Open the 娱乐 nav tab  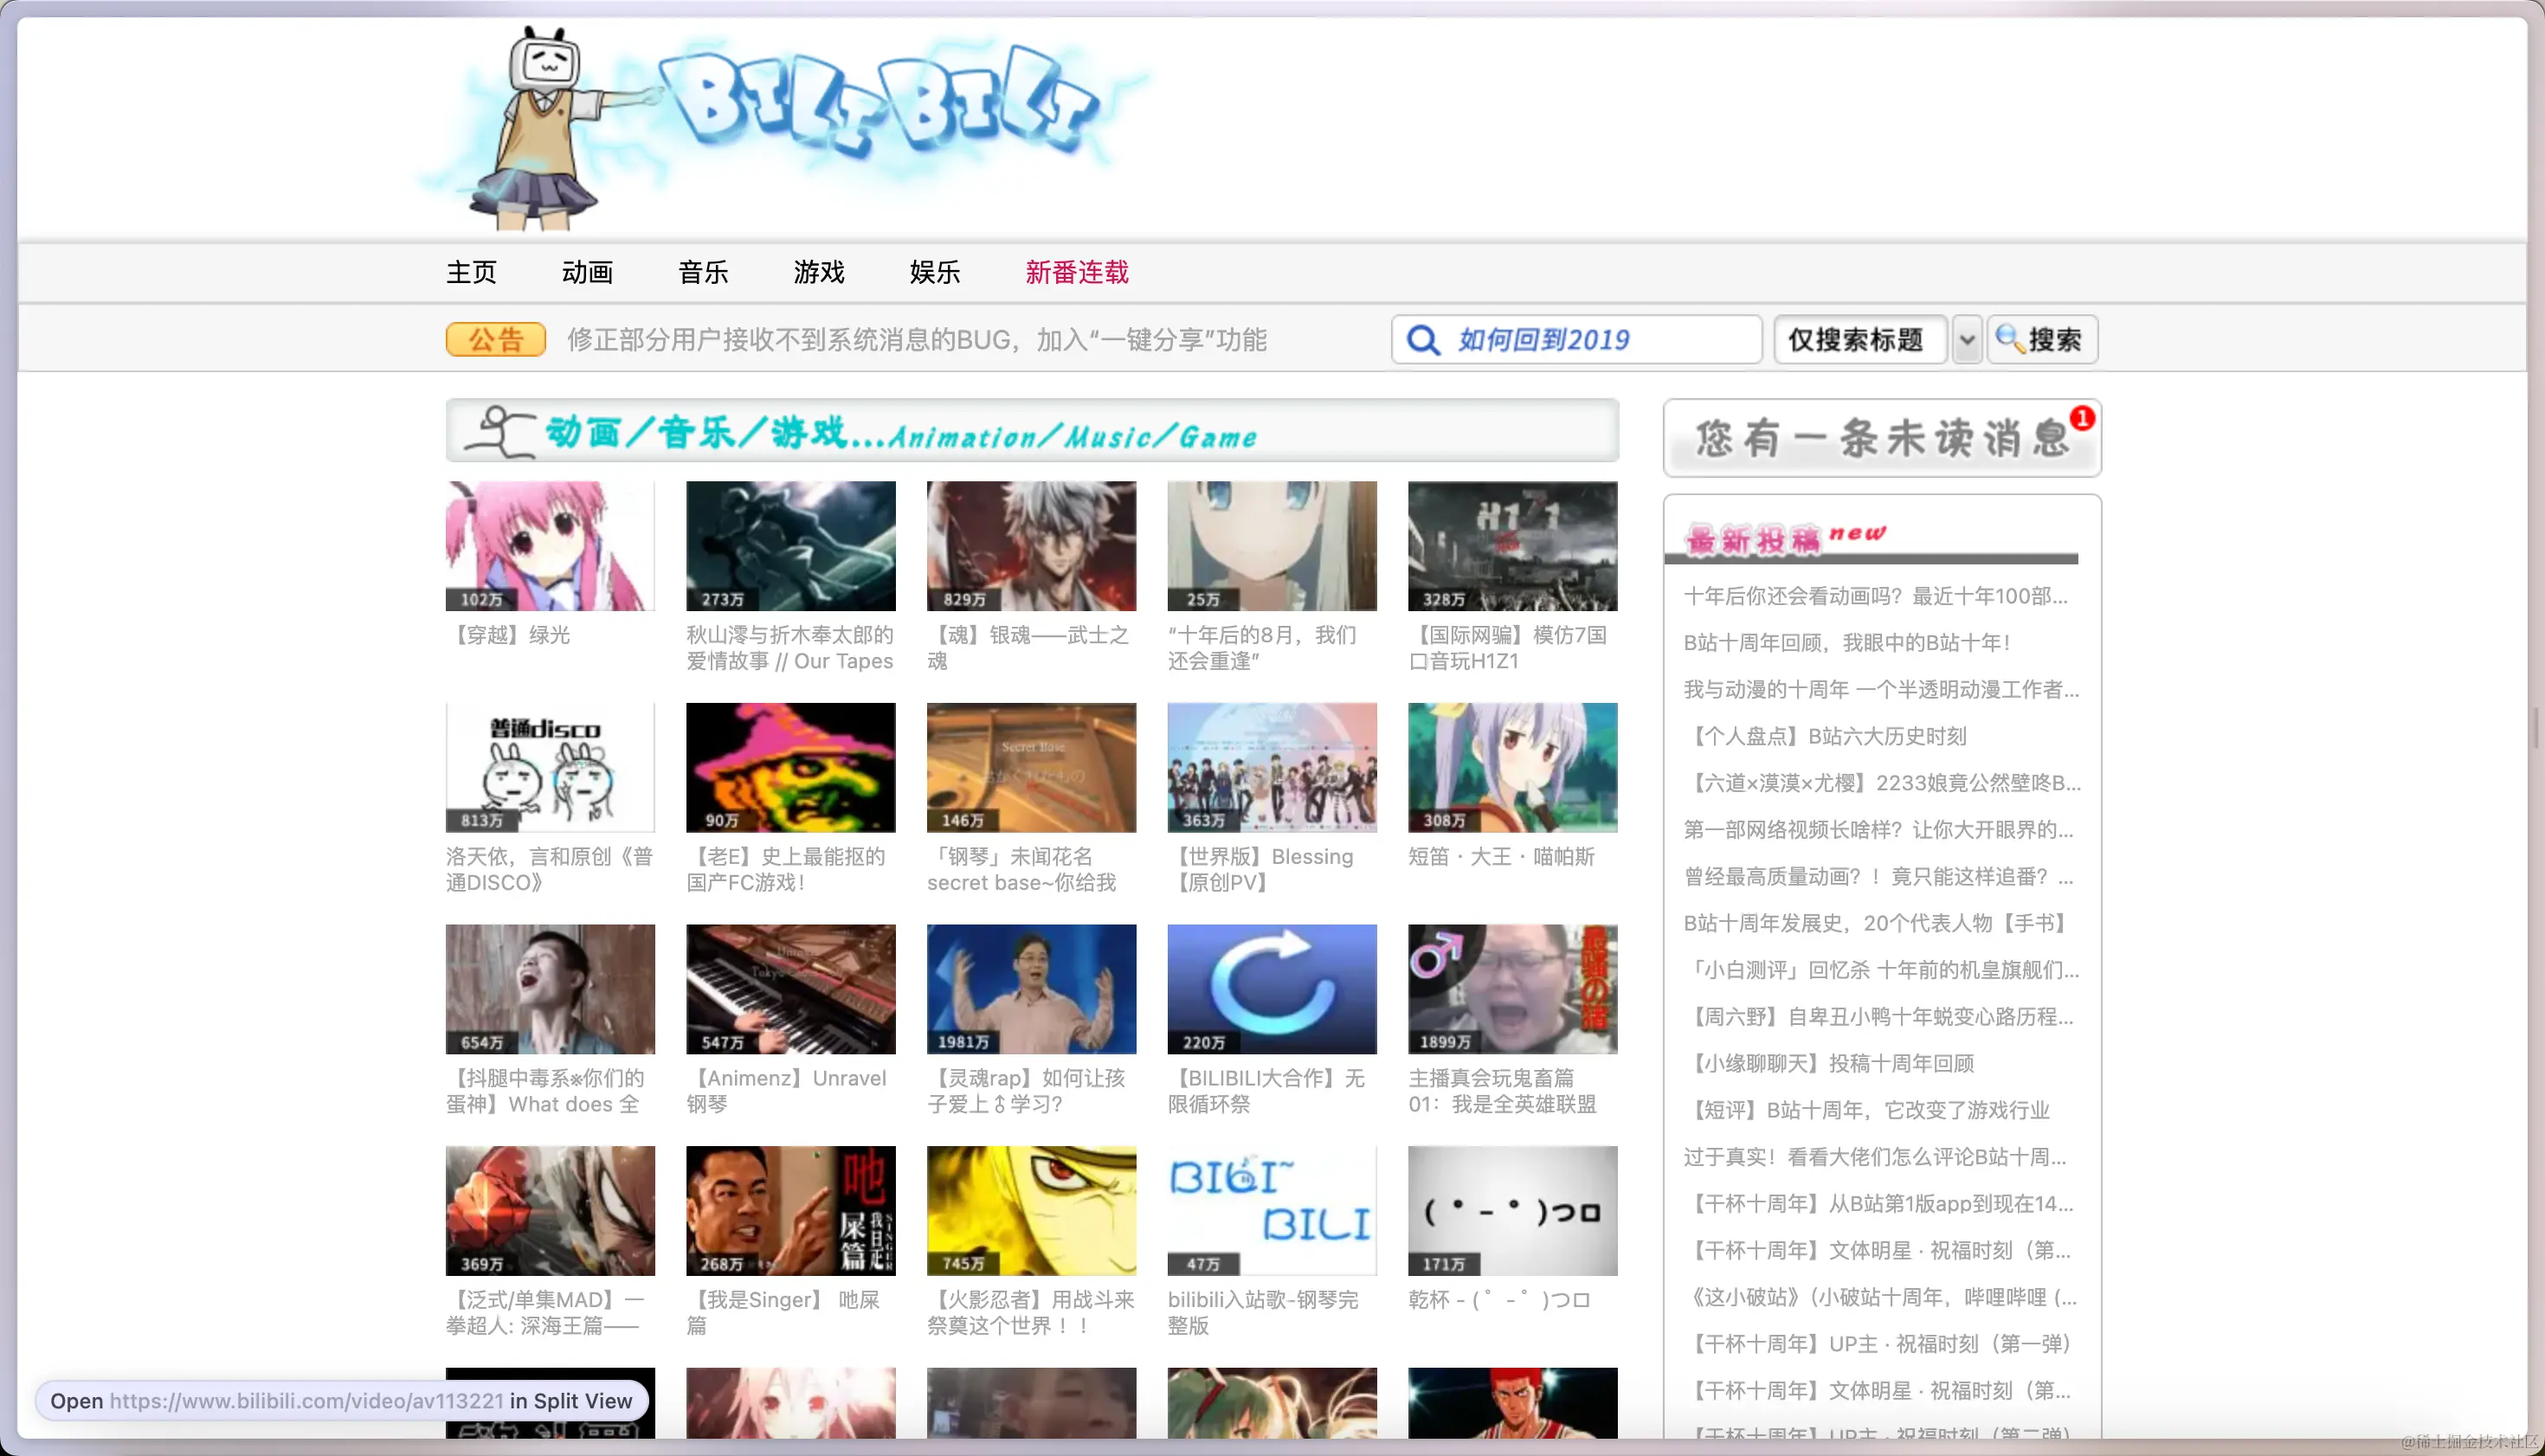935,272
